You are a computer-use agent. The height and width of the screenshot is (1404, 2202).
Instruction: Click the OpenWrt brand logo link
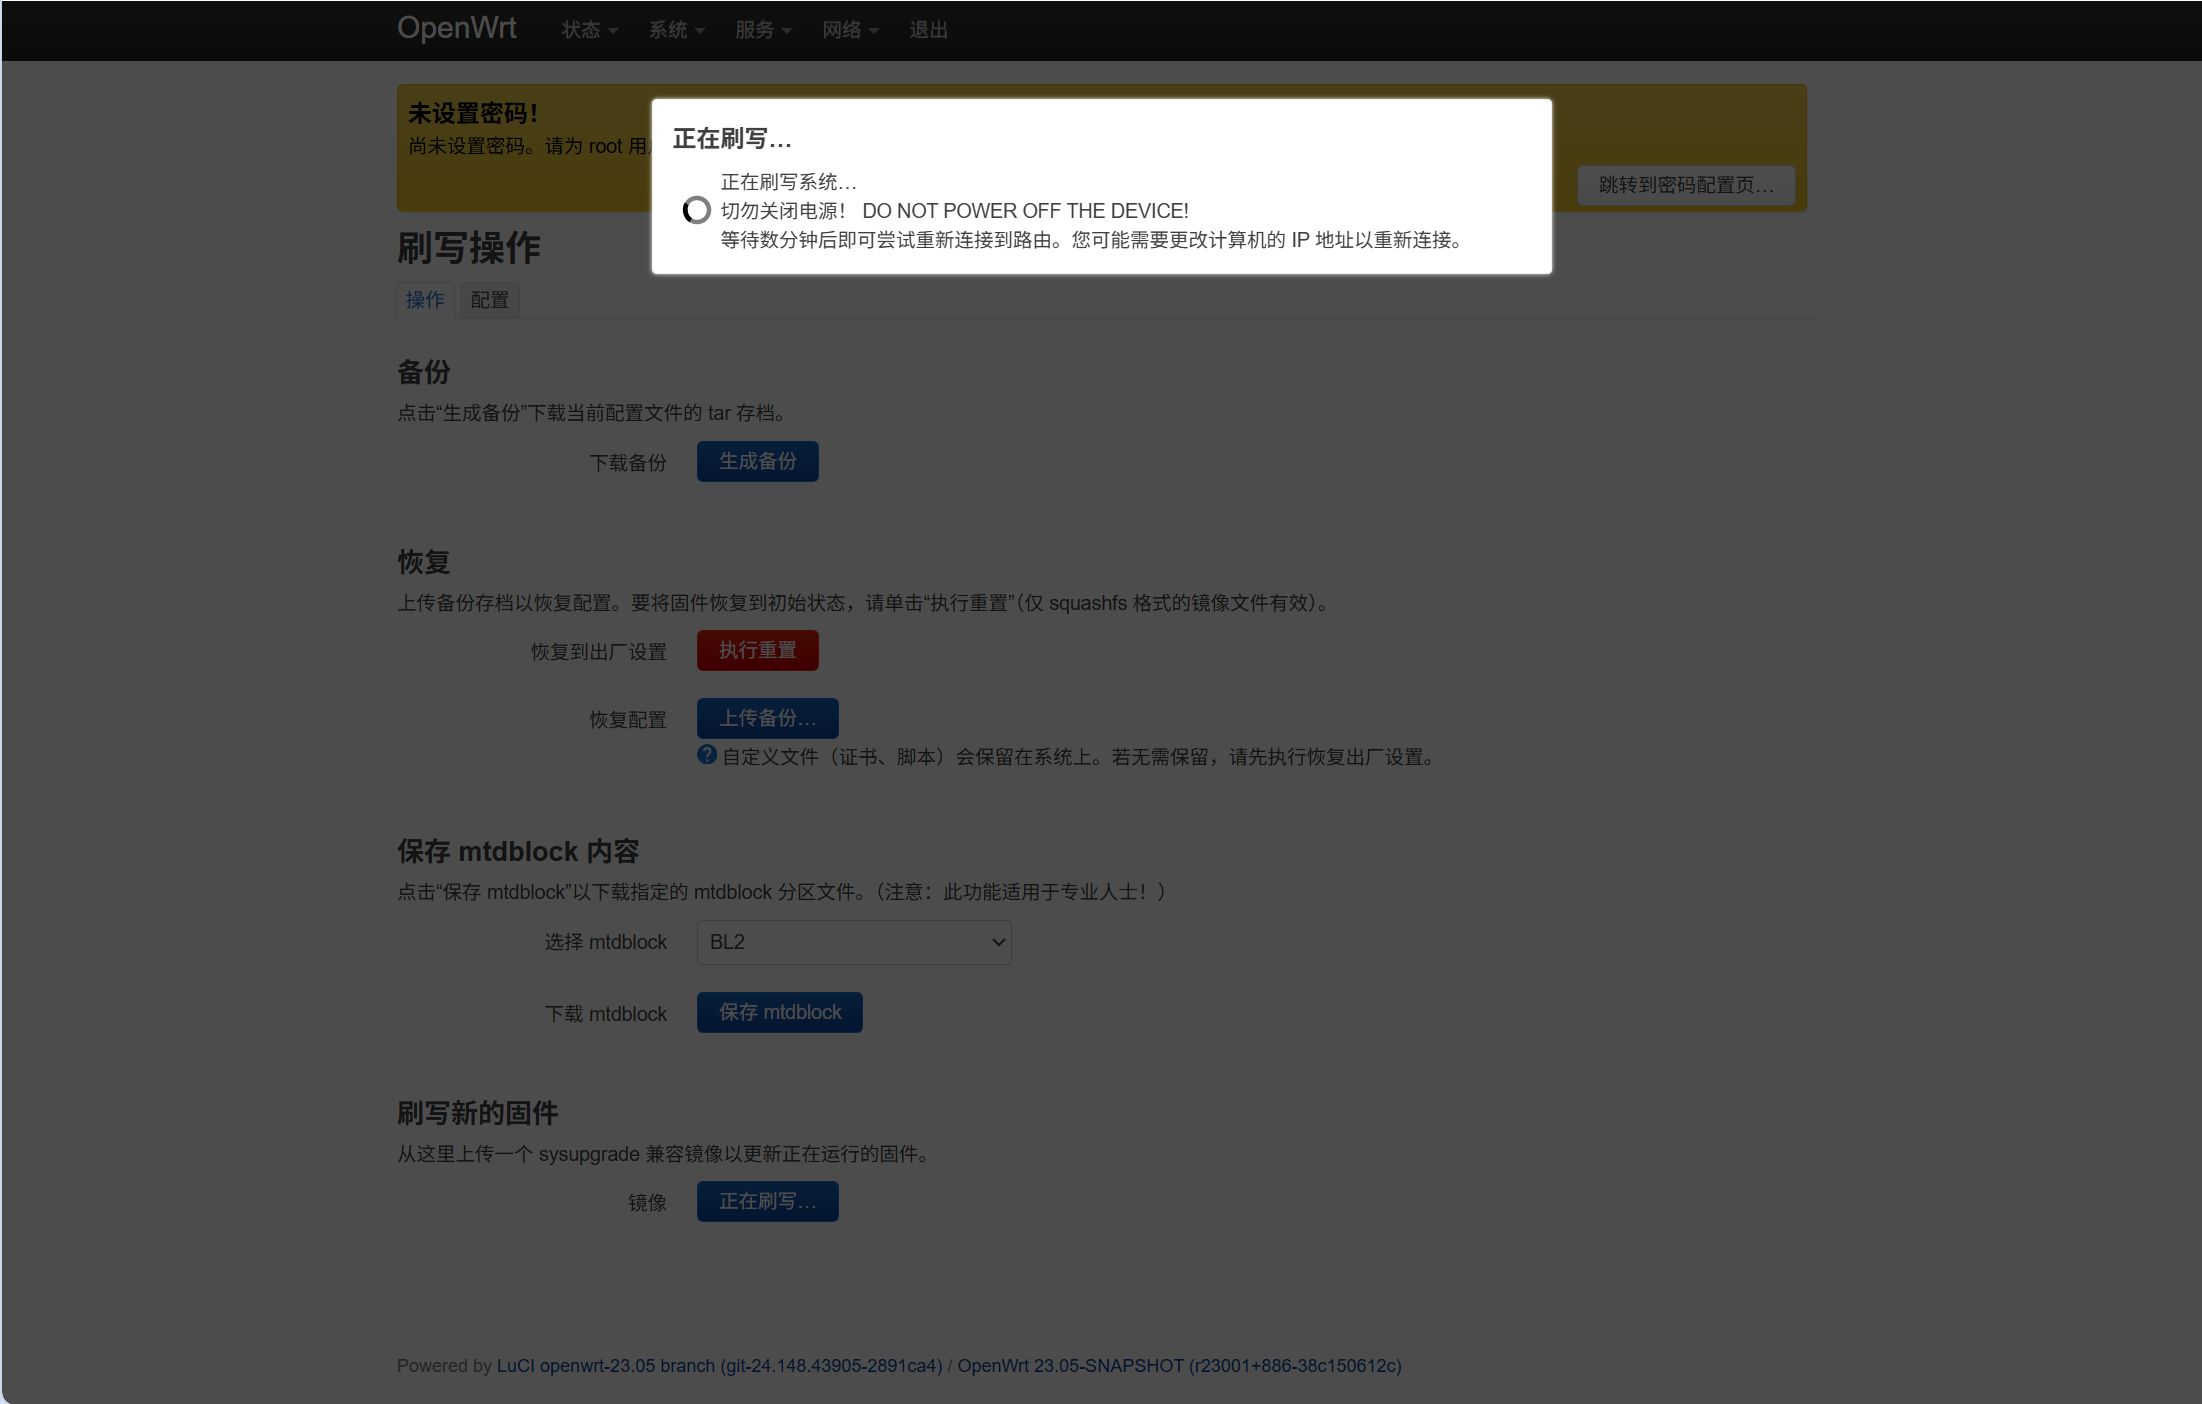coord(456,28)
